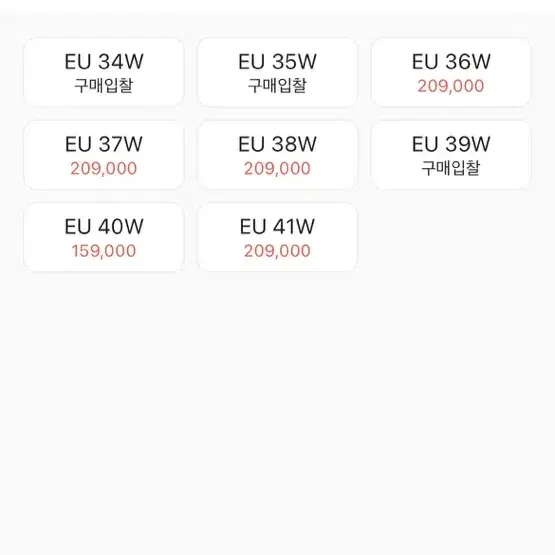
Task: Select the EU 37W size option
Action: (104, 155)
